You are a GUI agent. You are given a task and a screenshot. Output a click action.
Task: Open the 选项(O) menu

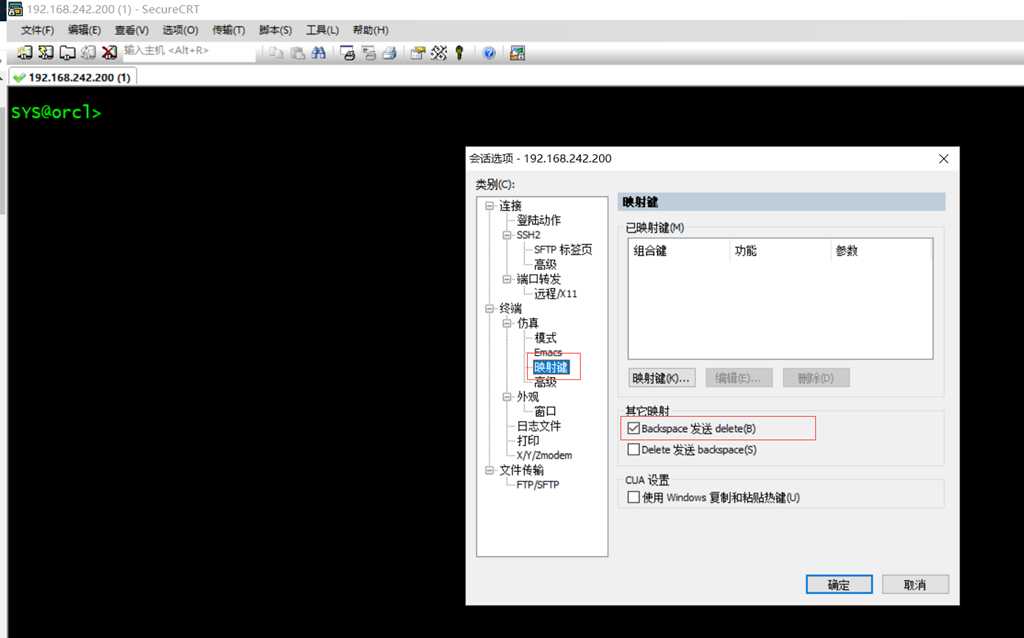[180, 30]
